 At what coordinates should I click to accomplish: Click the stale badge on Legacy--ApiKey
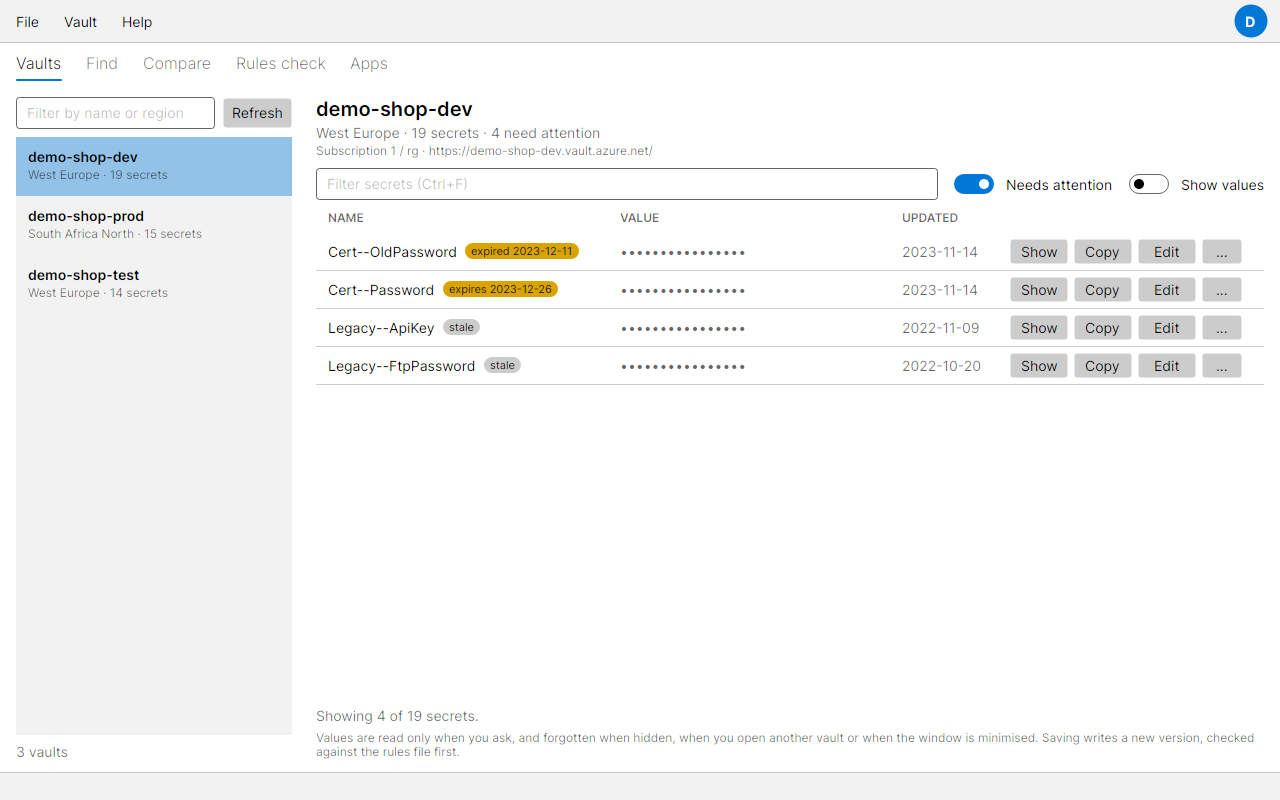tap(461, 327)
